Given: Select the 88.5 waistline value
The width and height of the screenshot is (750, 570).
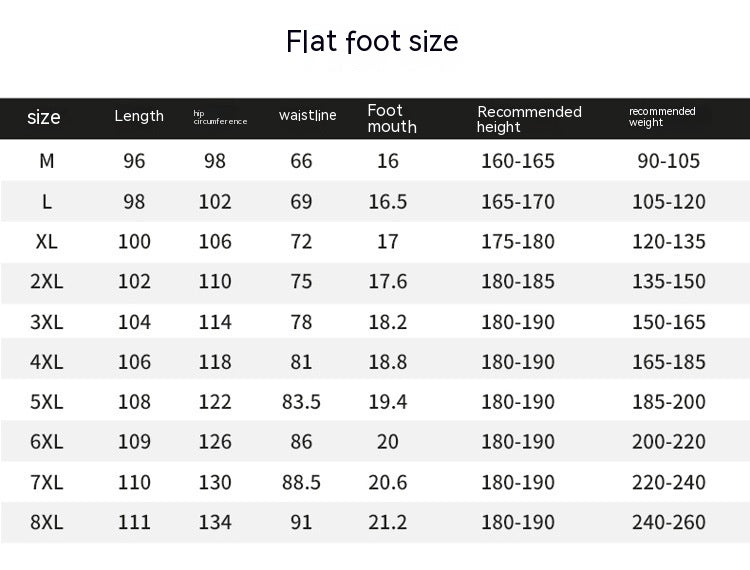Looking at the screenshot, I should click(301, 482).
